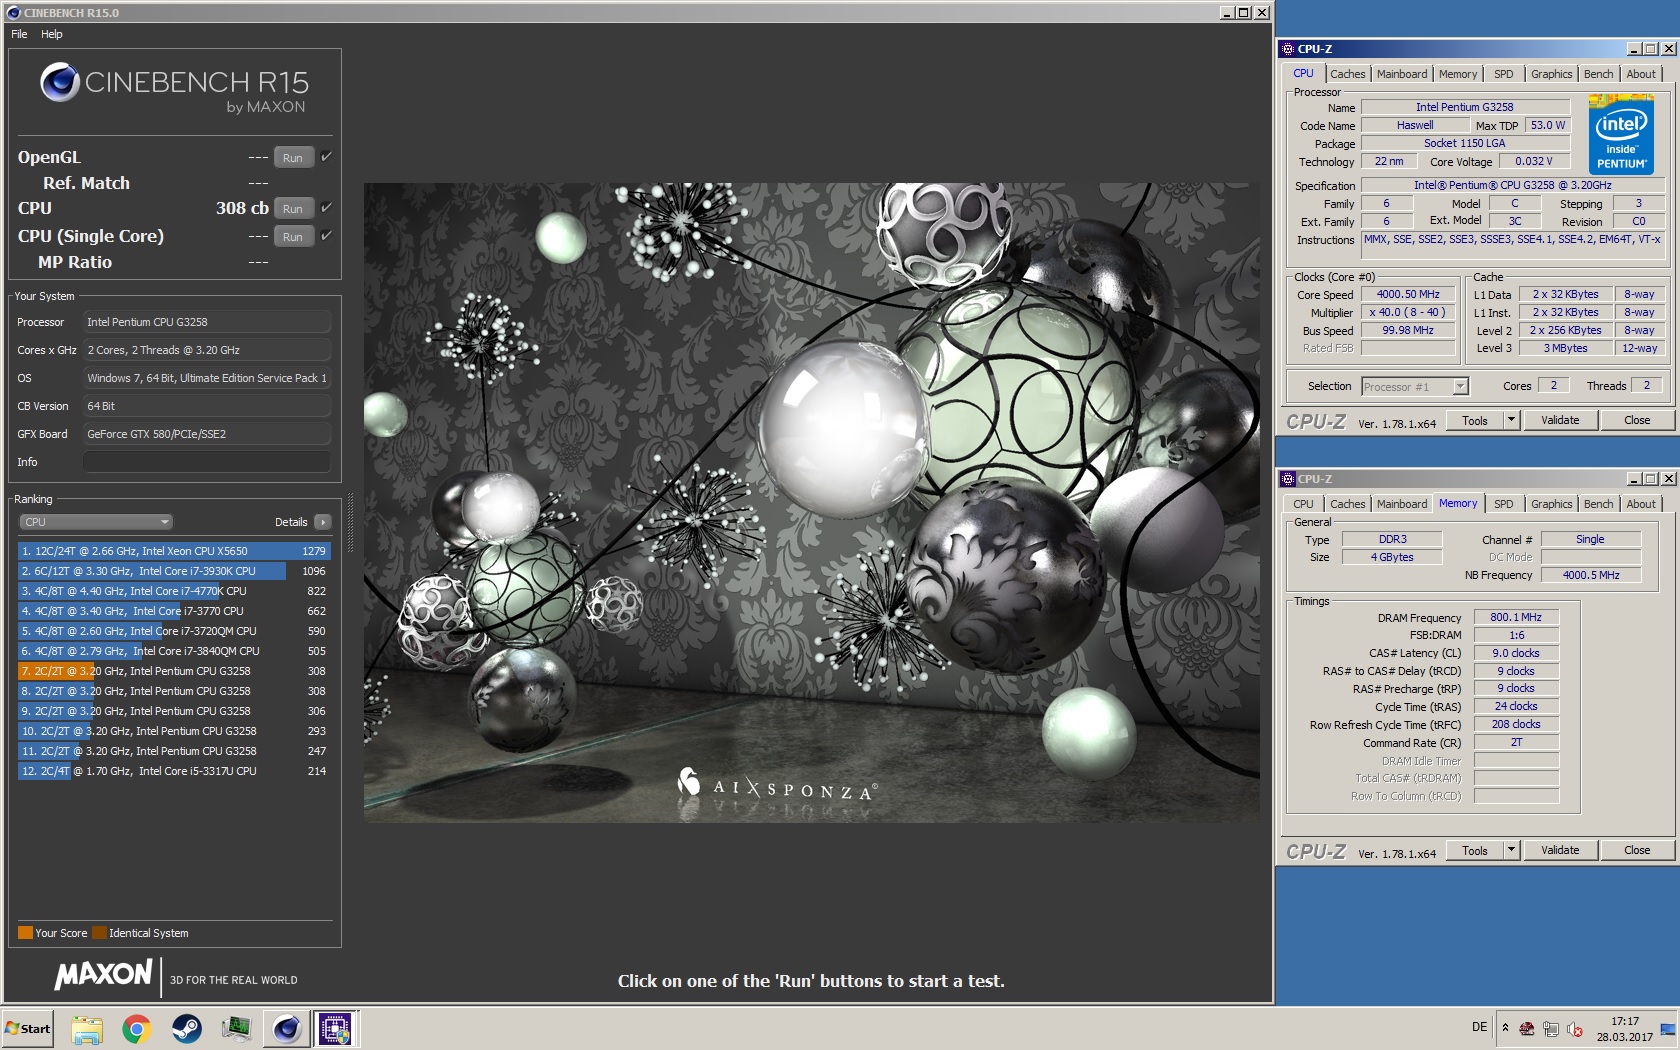
Task: Click the volume tray icon
Action: (x=1575, y=1028)
